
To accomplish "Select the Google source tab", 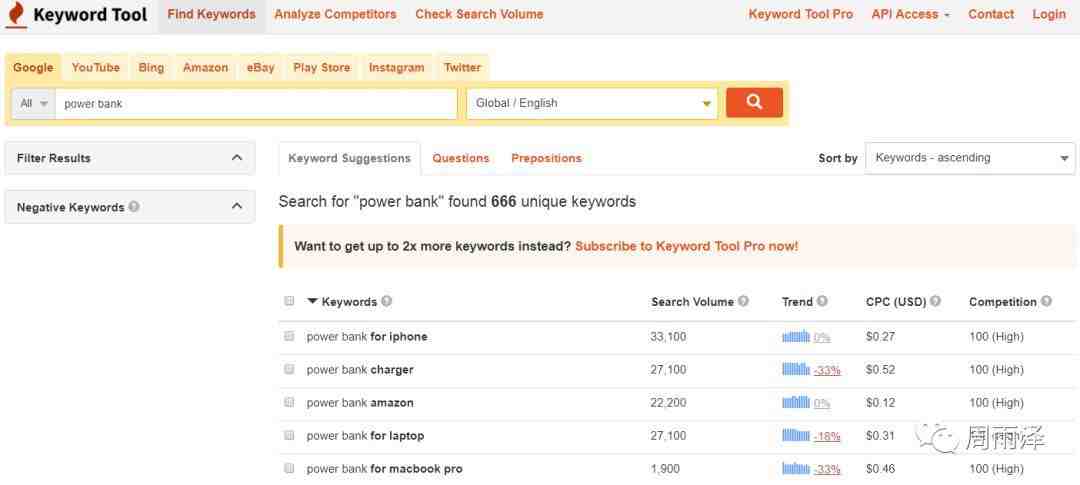I will (x=33, y=68).
